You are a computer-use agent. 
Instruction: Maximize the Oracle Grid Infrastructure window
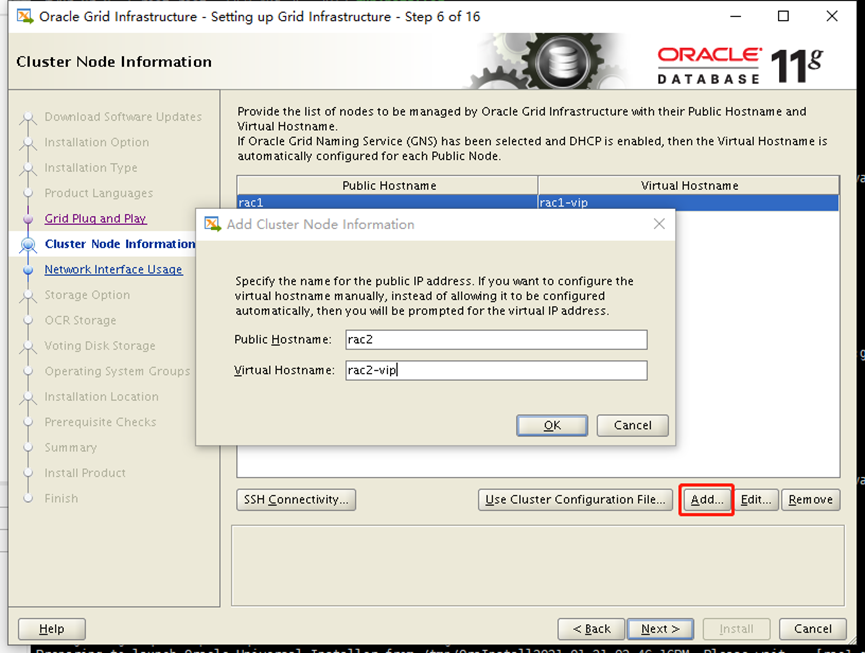pos(783,16)
